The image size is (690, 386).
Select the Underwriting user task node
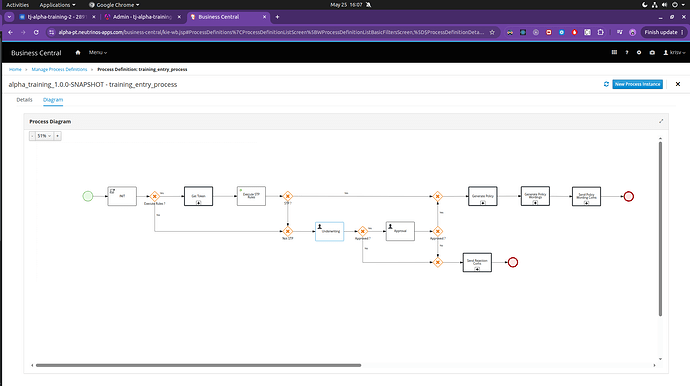coord(330,231)
